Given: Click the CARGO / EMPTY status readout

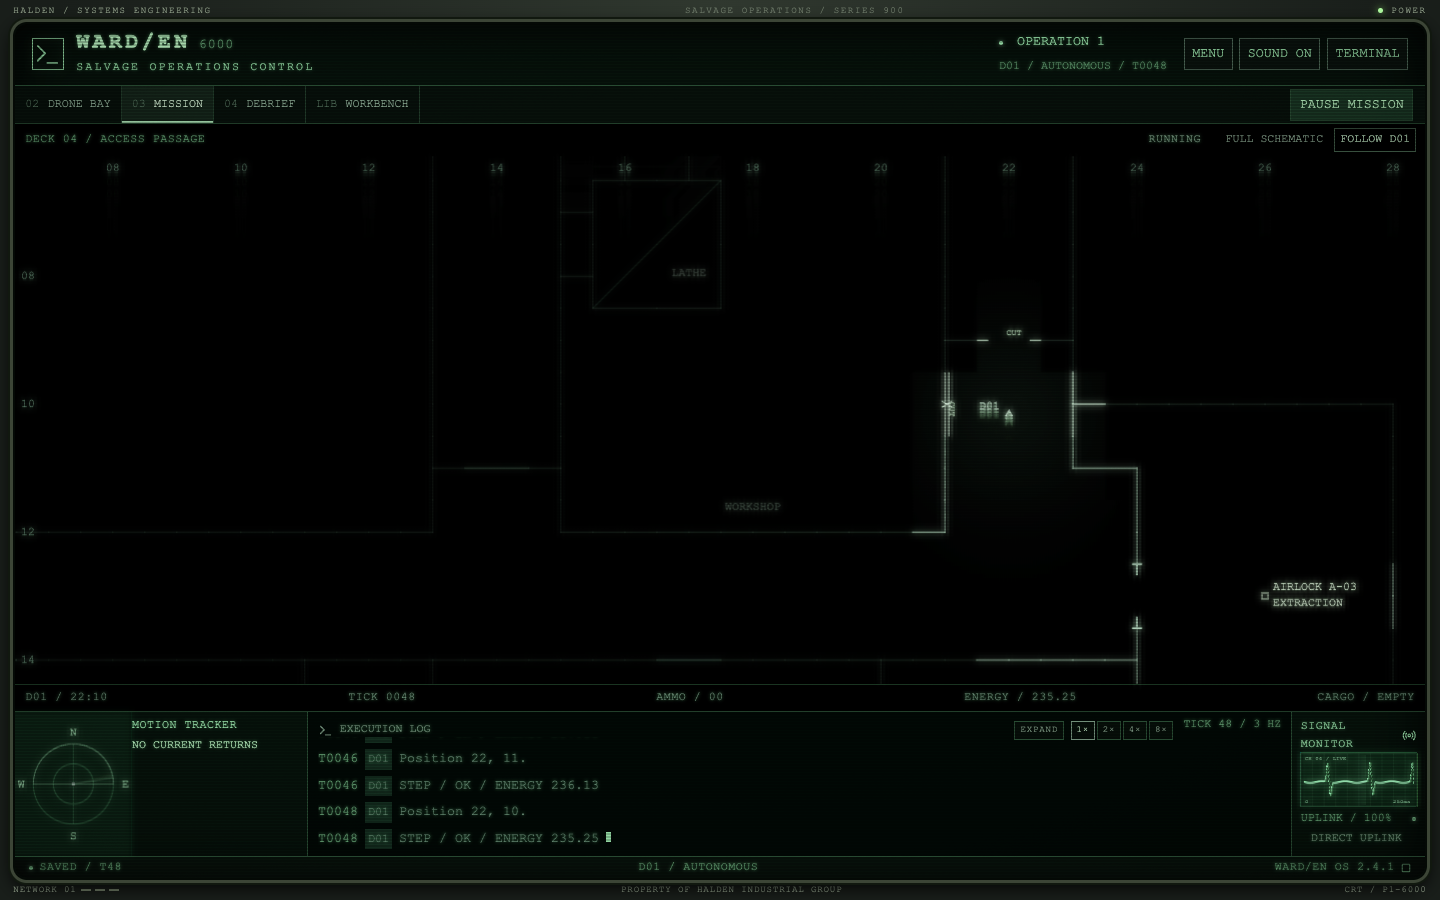Looking at the screenshot, I should click(x=1365, y=697).
